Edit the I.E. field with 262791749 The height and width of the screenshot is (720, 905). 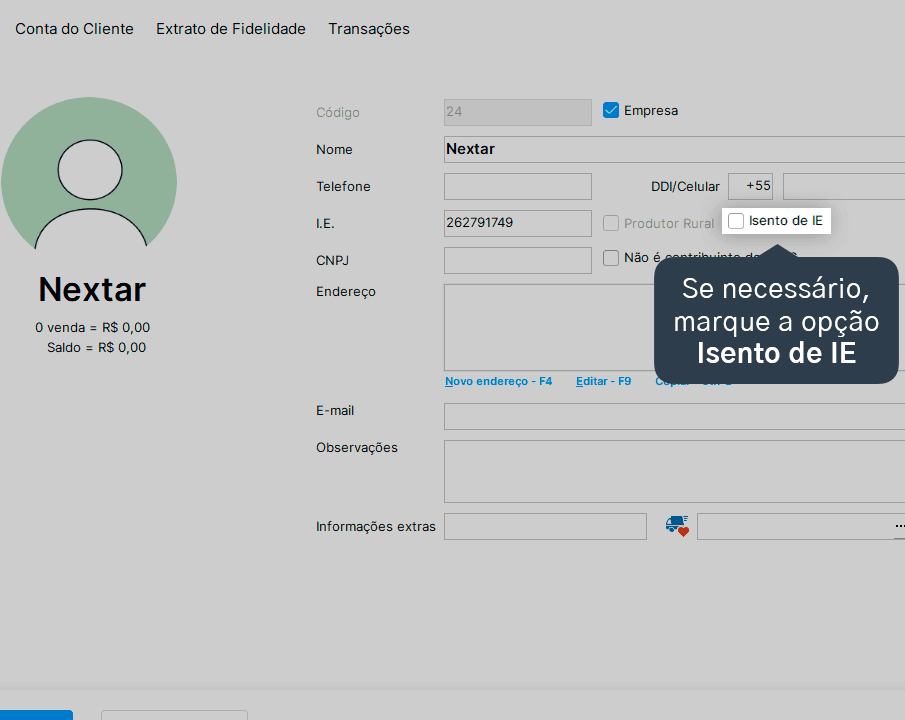[x=518, y=223]
